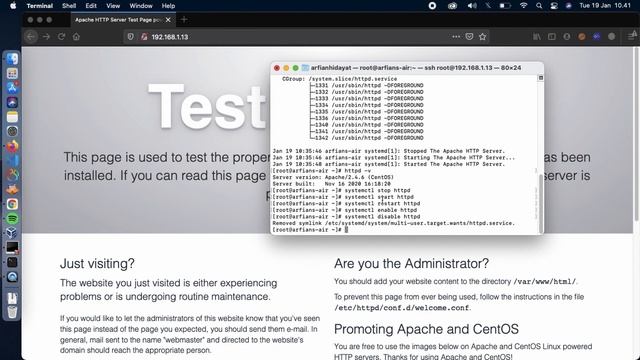The image size is (640, 360).
Task: Toggle the Firefox sidebar view
Action: [x=552, y=37]
